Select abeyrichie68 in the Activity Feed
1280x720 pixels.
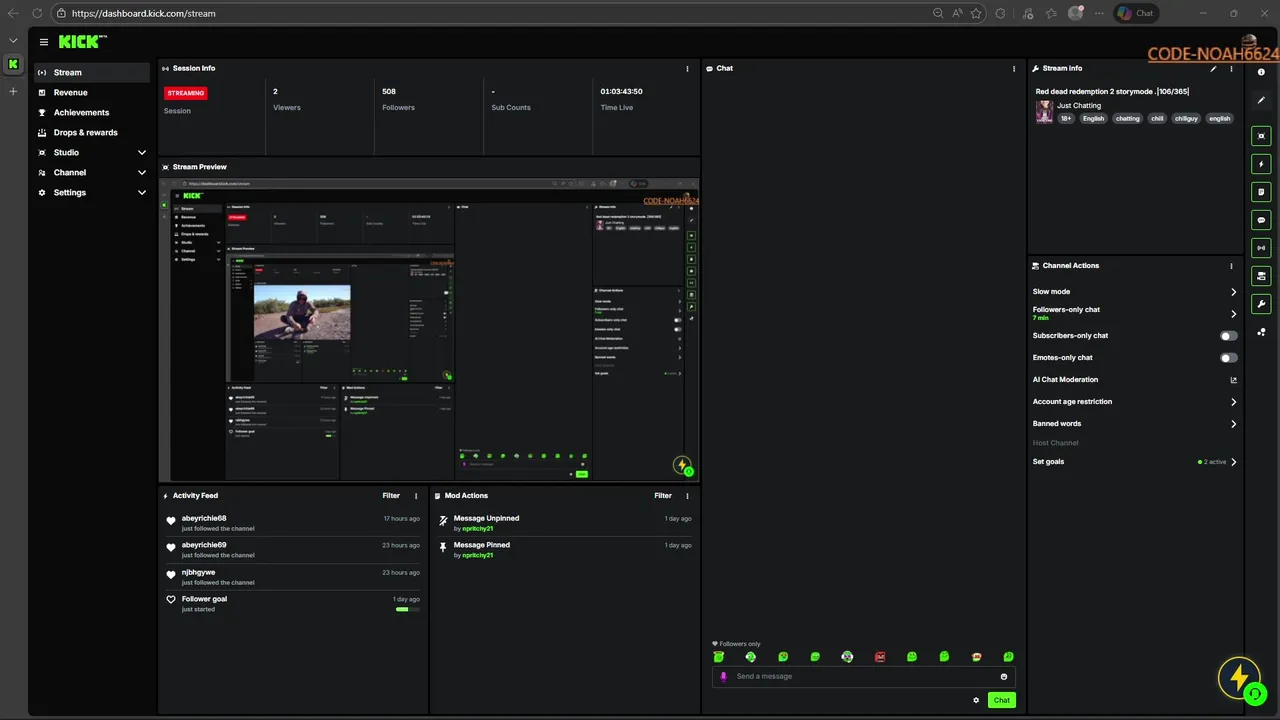pos(204,518)
